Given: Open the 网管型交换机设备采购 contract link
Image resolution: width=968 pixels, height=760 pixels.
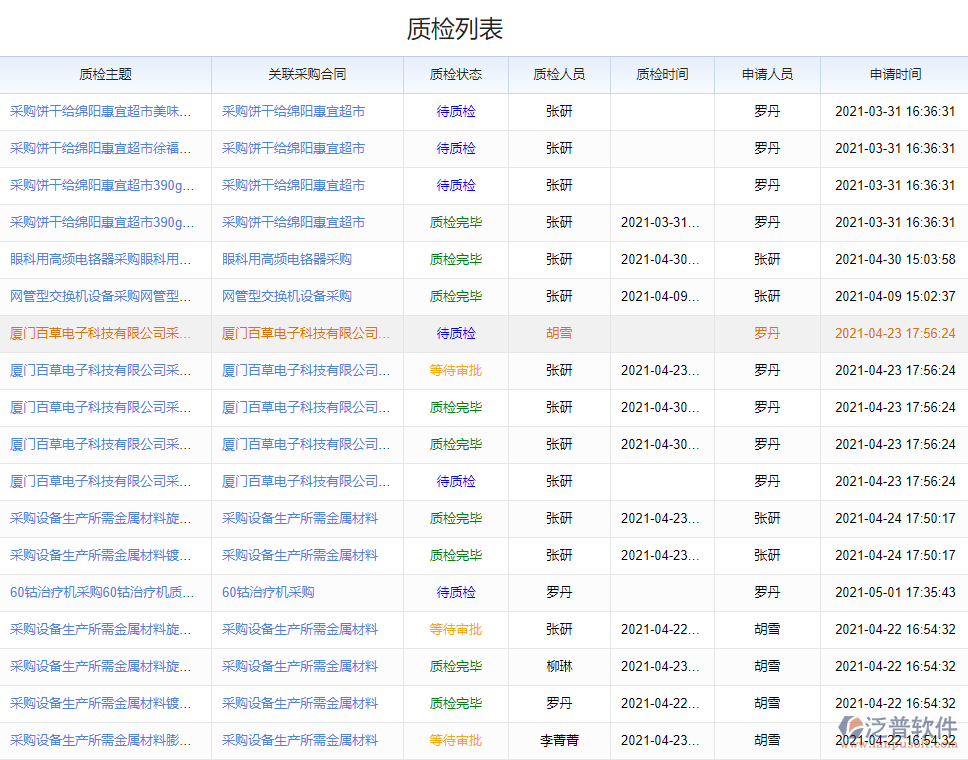Looking at the screenshot, I should 287,296.
